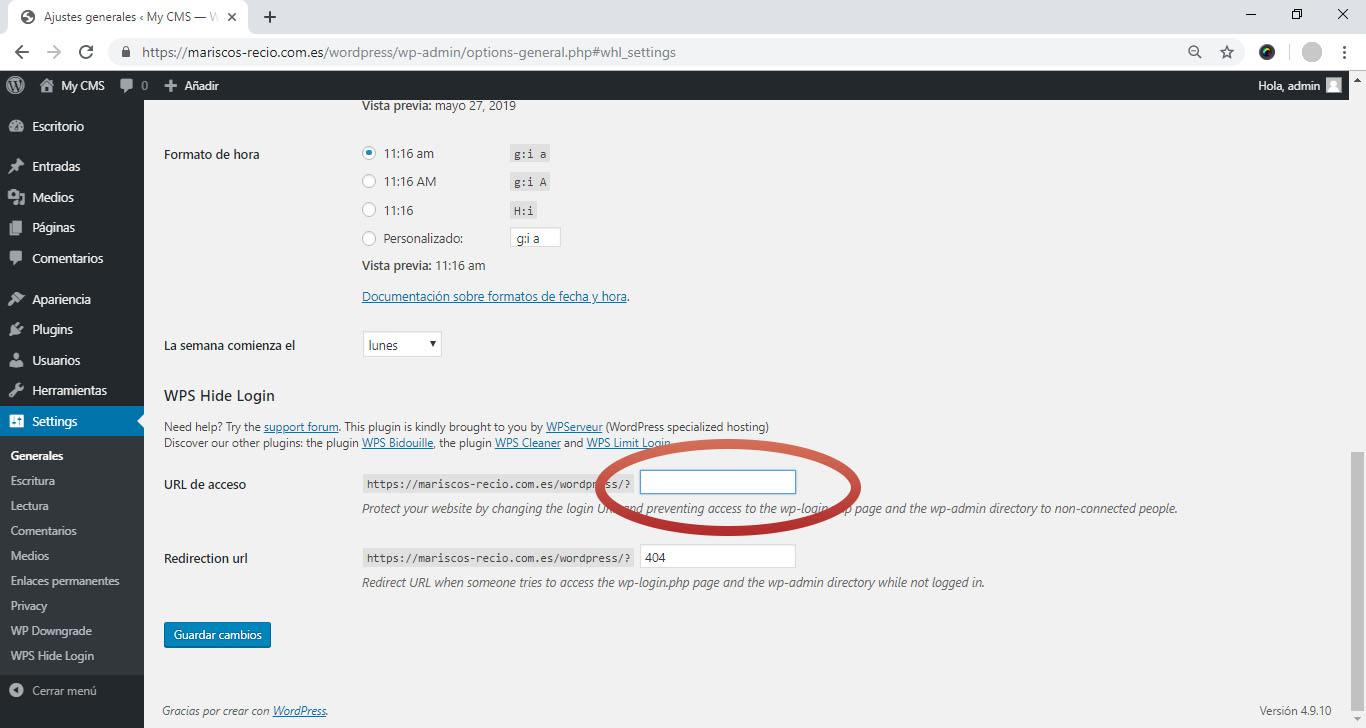Viewport: 1366px width, 728px height.
Task: Click the Añadir new content button
Action: click(191, 86)
